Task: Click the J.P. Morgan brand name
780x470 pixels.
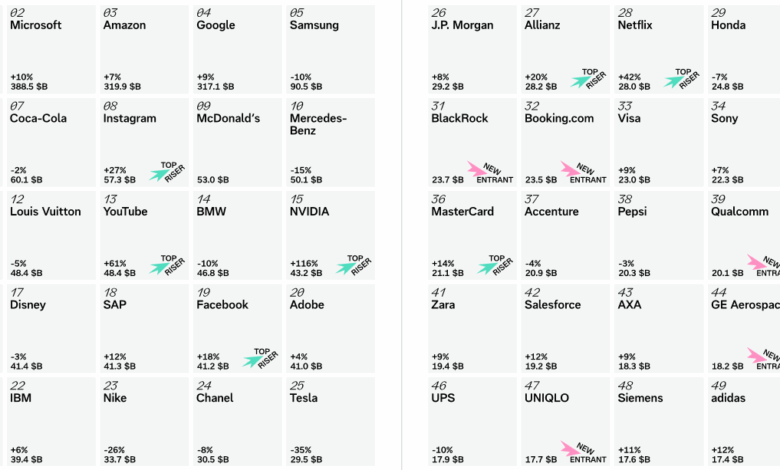Action: coord(461,25)
